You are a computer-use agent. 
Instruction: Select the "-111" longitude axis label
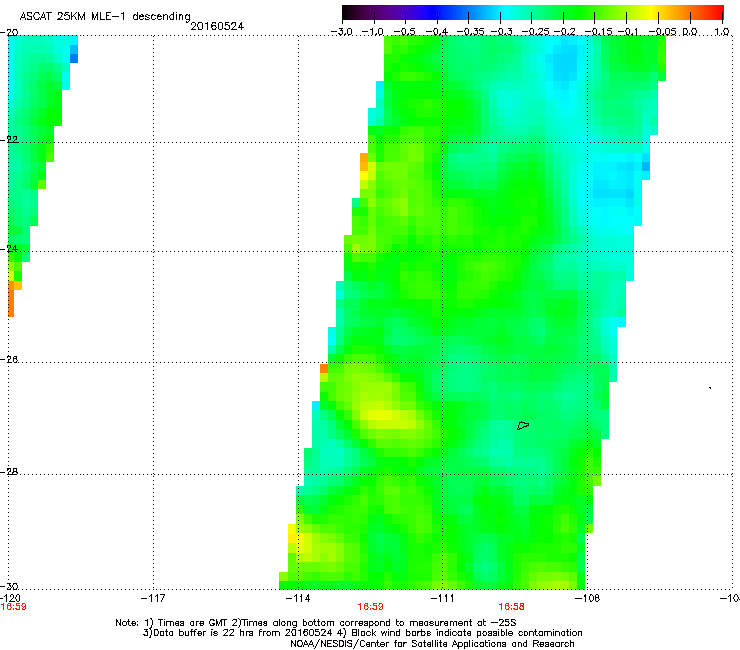(442, 598)
